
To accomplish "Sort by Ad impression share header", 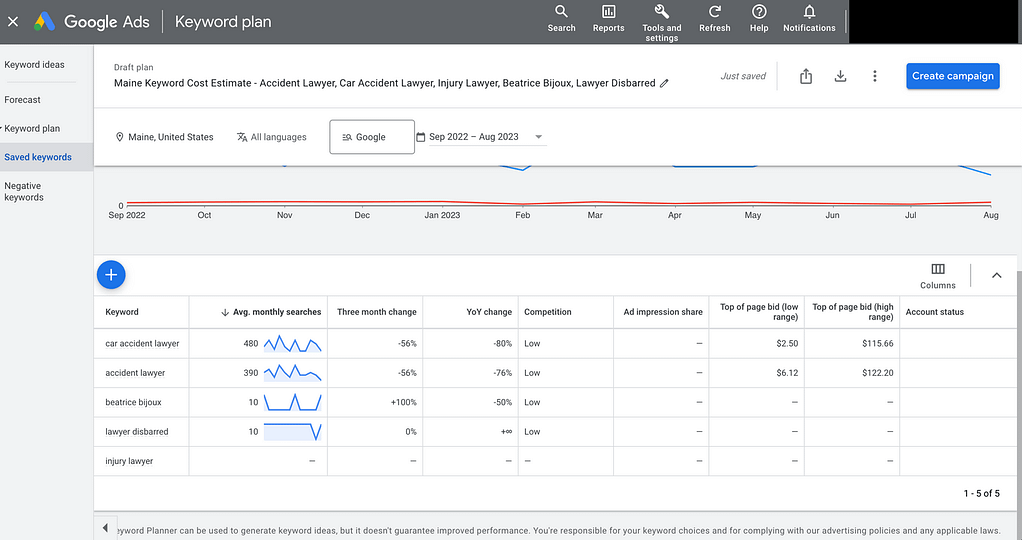I will (663, 312).
